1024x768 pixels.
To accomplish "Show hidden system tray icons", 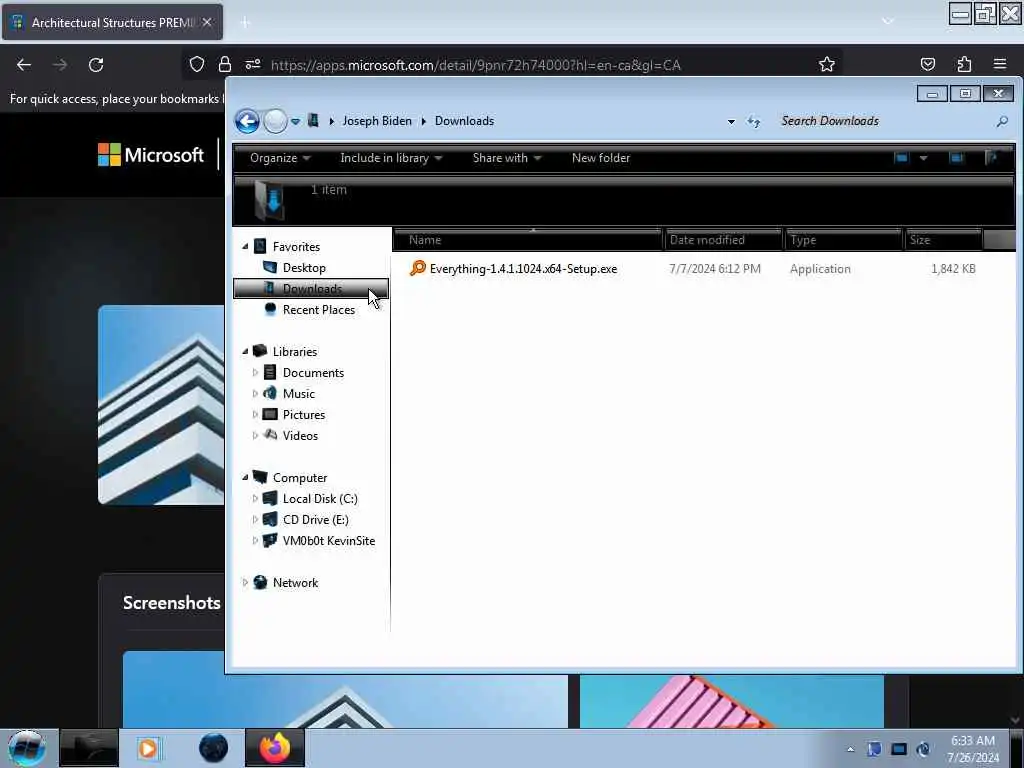I will [850, 749].
